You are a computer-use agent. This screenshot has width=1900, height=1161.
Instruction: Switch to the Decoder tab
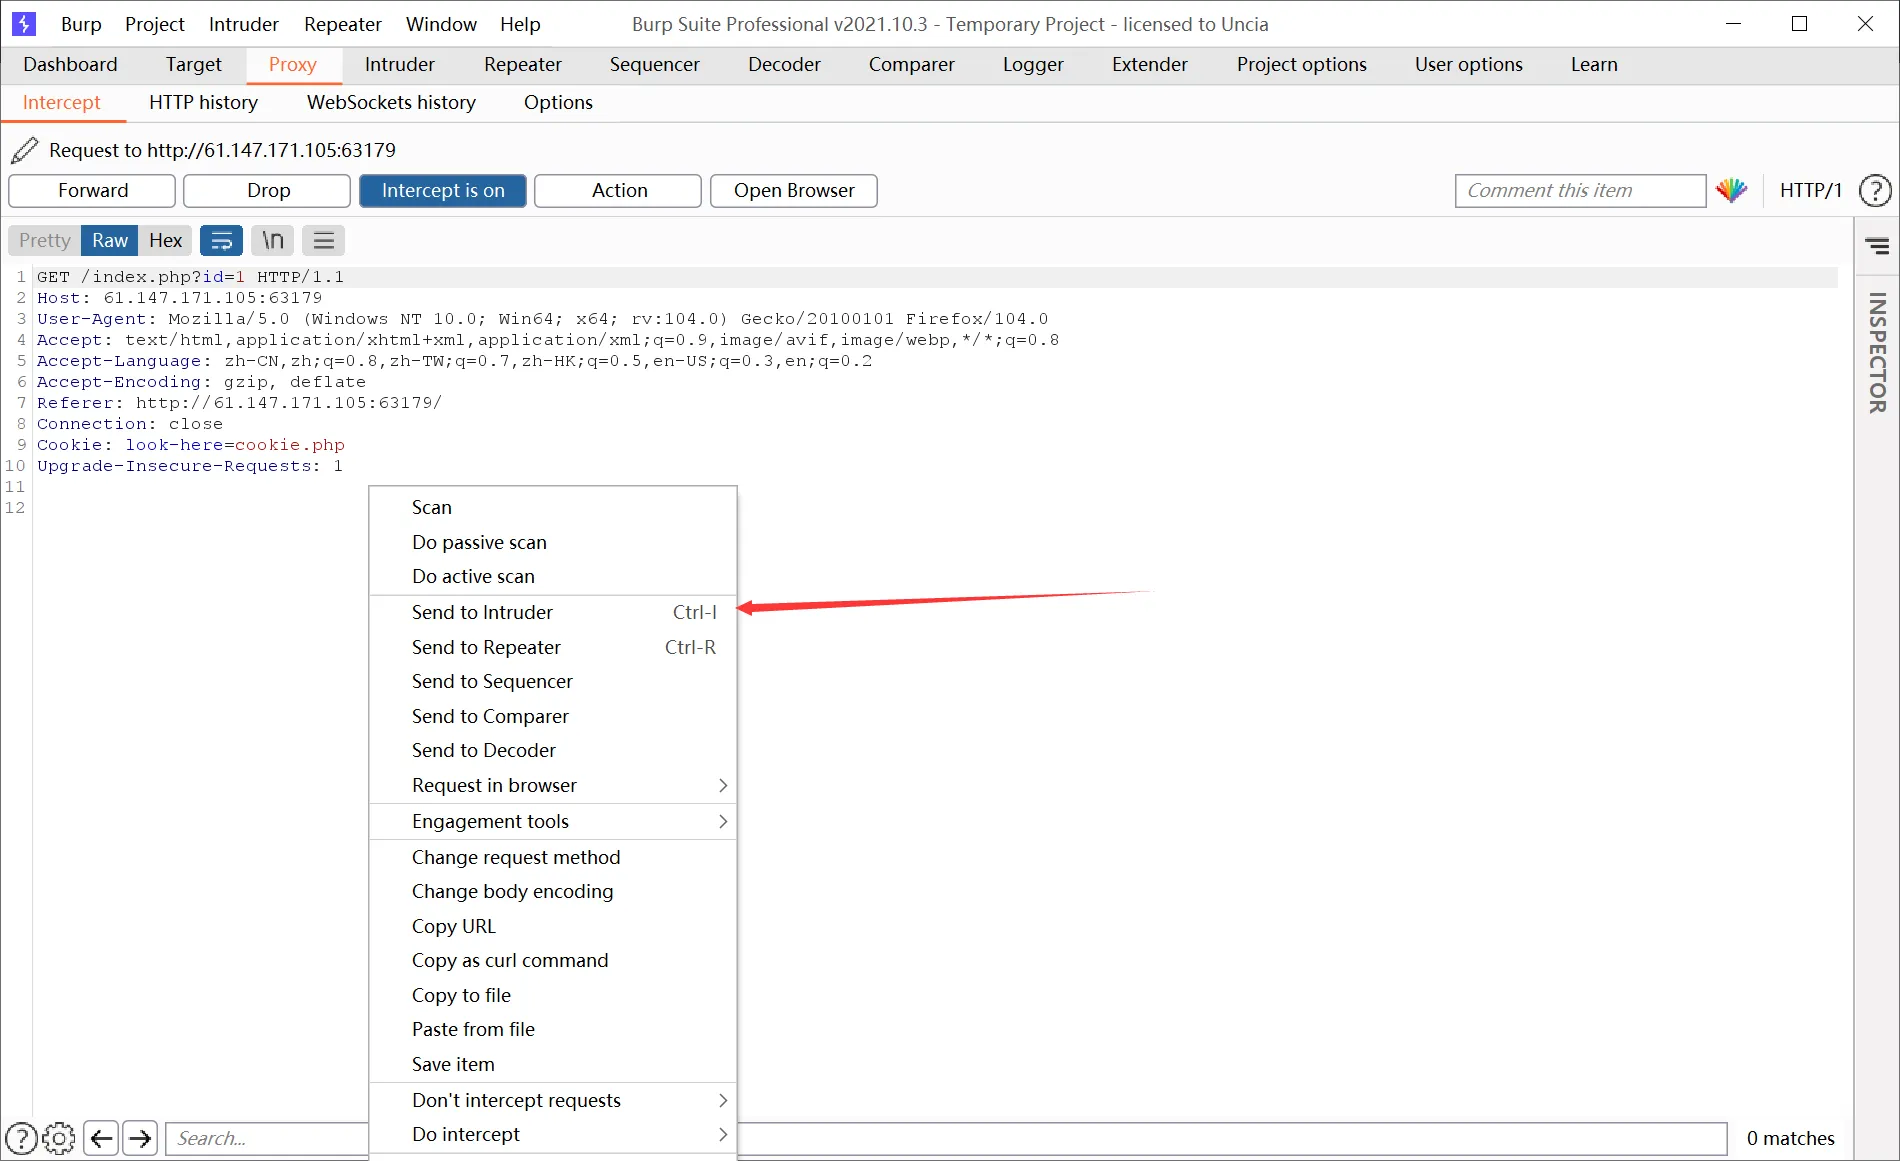click(x=784, y=64)
